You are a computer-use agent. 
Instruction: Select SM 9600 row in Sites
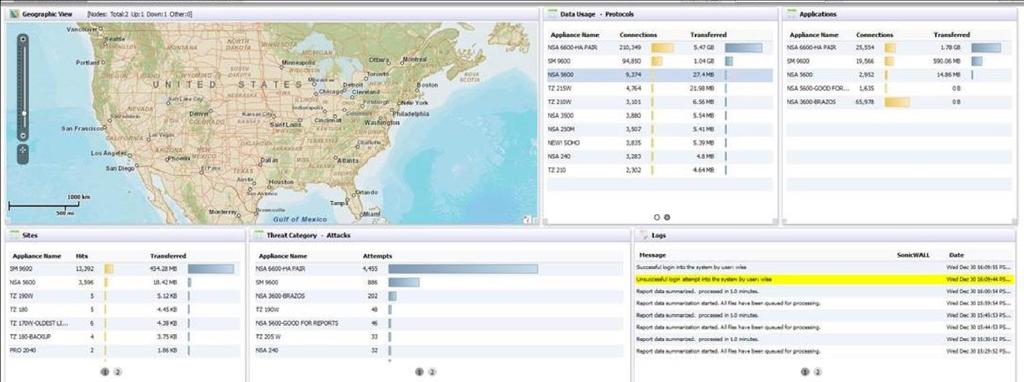coord(124,268)
